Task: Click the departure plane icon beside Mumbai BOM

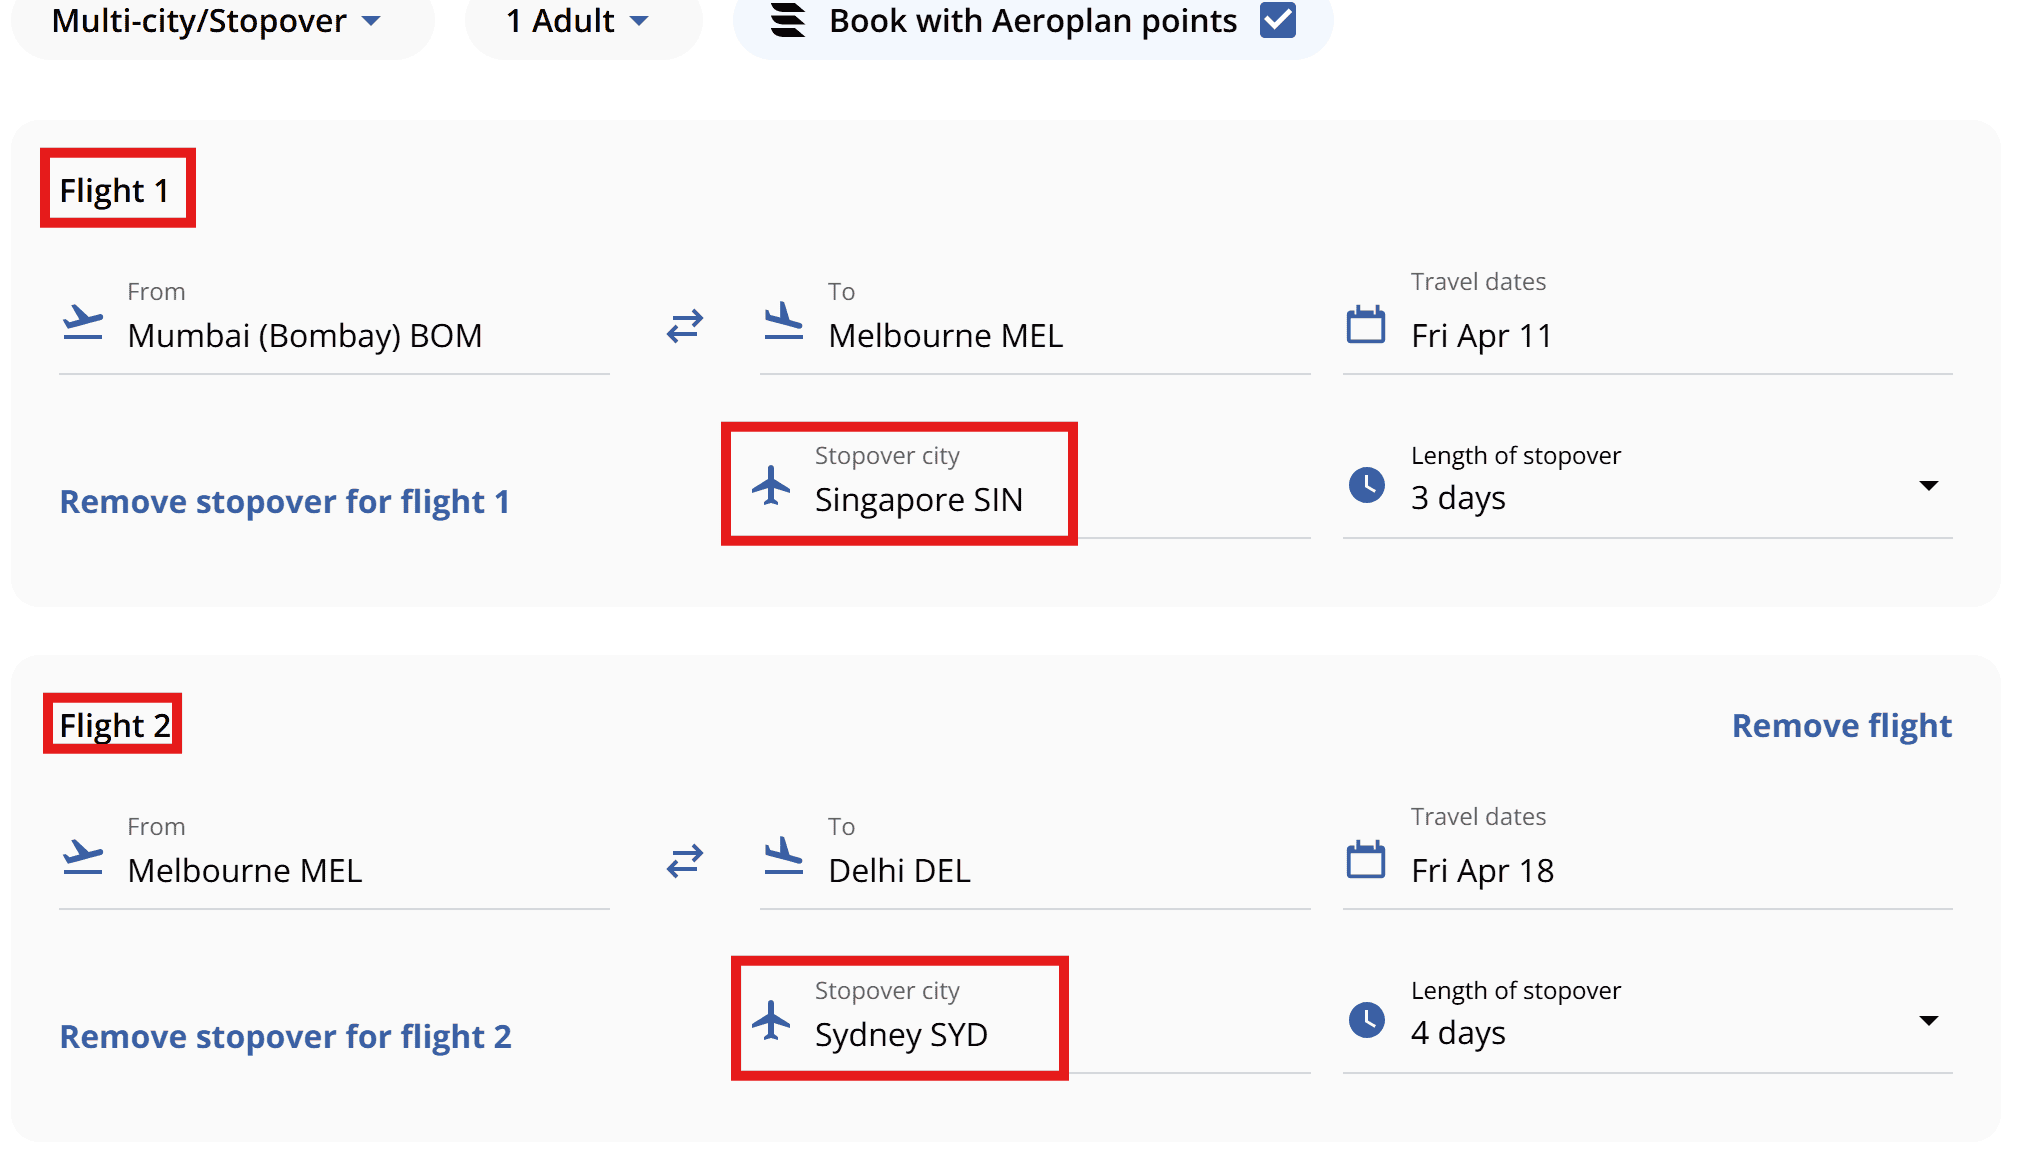Action: [x=82, y=322]
